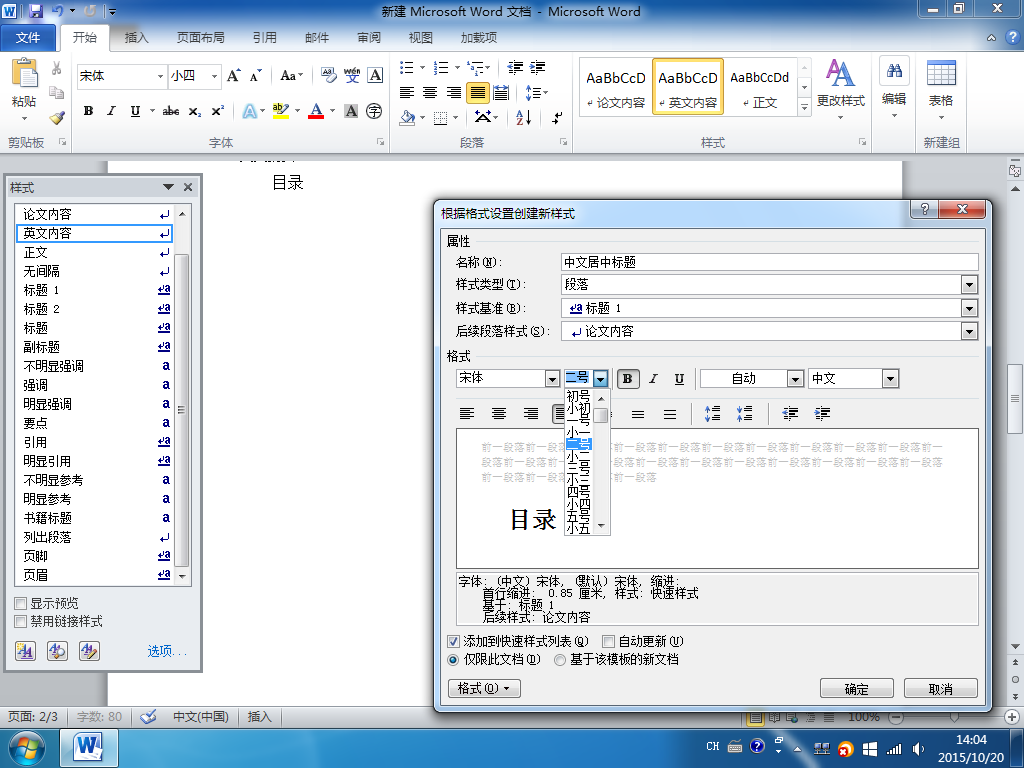This screenshot has height=768, width=1024.
Task: Apply subscript formatting in ribbon
Action: tap(195, 111)
